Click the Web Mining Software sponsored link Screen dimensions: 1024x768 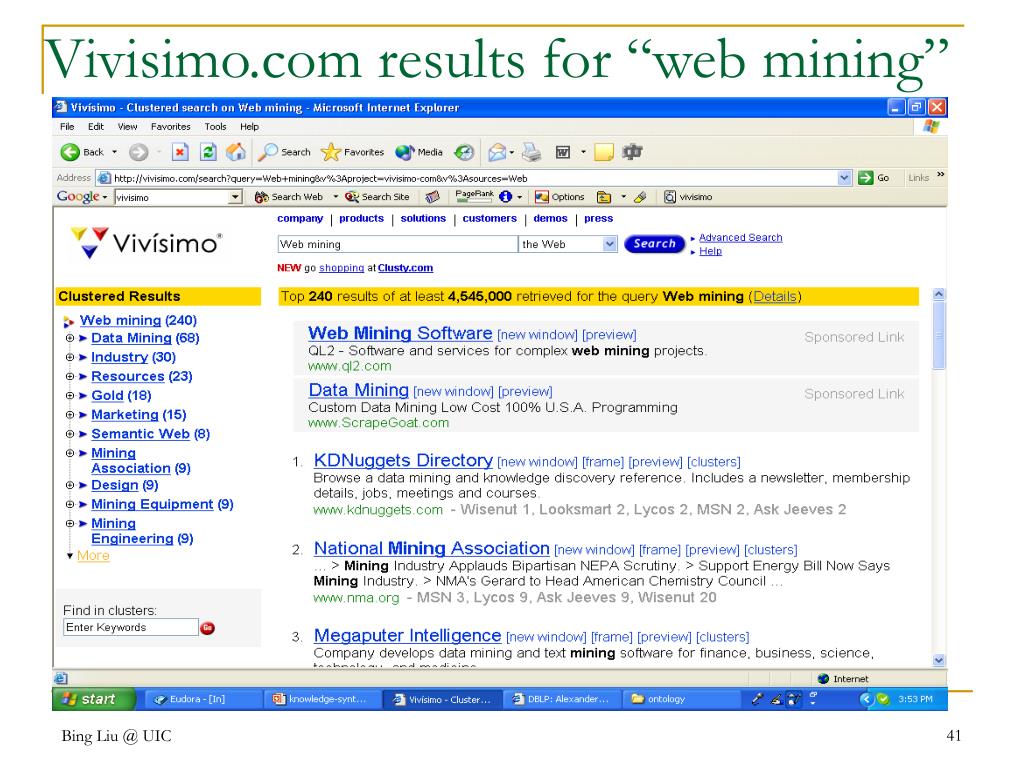point(400,333)
